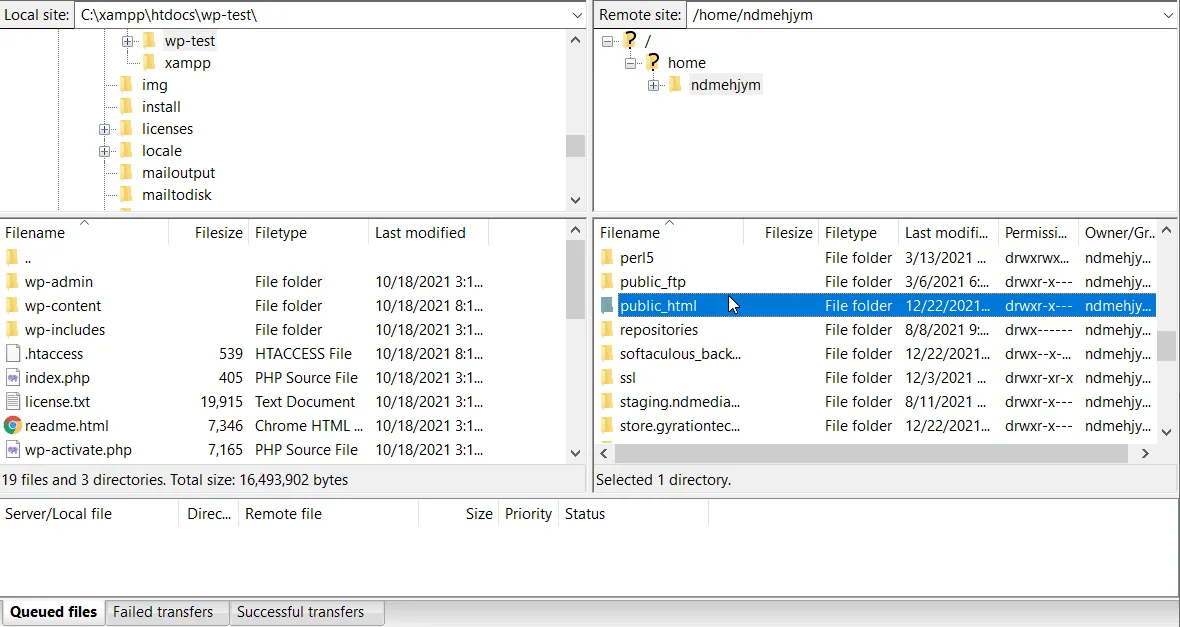Expand the locale folder node
Screen dimensions: 1180x627
pyautogui.click(x=105, y=151)
